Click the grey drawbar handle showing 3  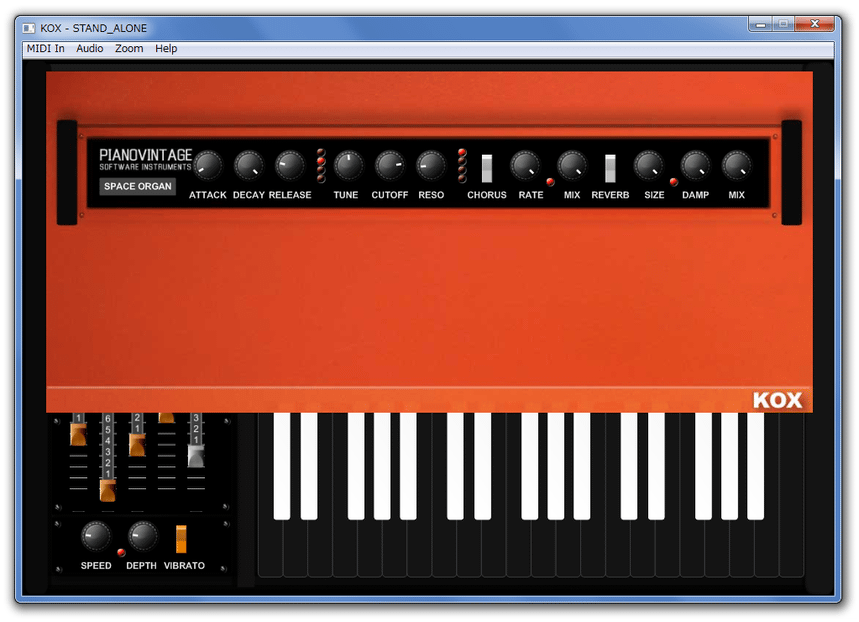(x=196, y=456)
